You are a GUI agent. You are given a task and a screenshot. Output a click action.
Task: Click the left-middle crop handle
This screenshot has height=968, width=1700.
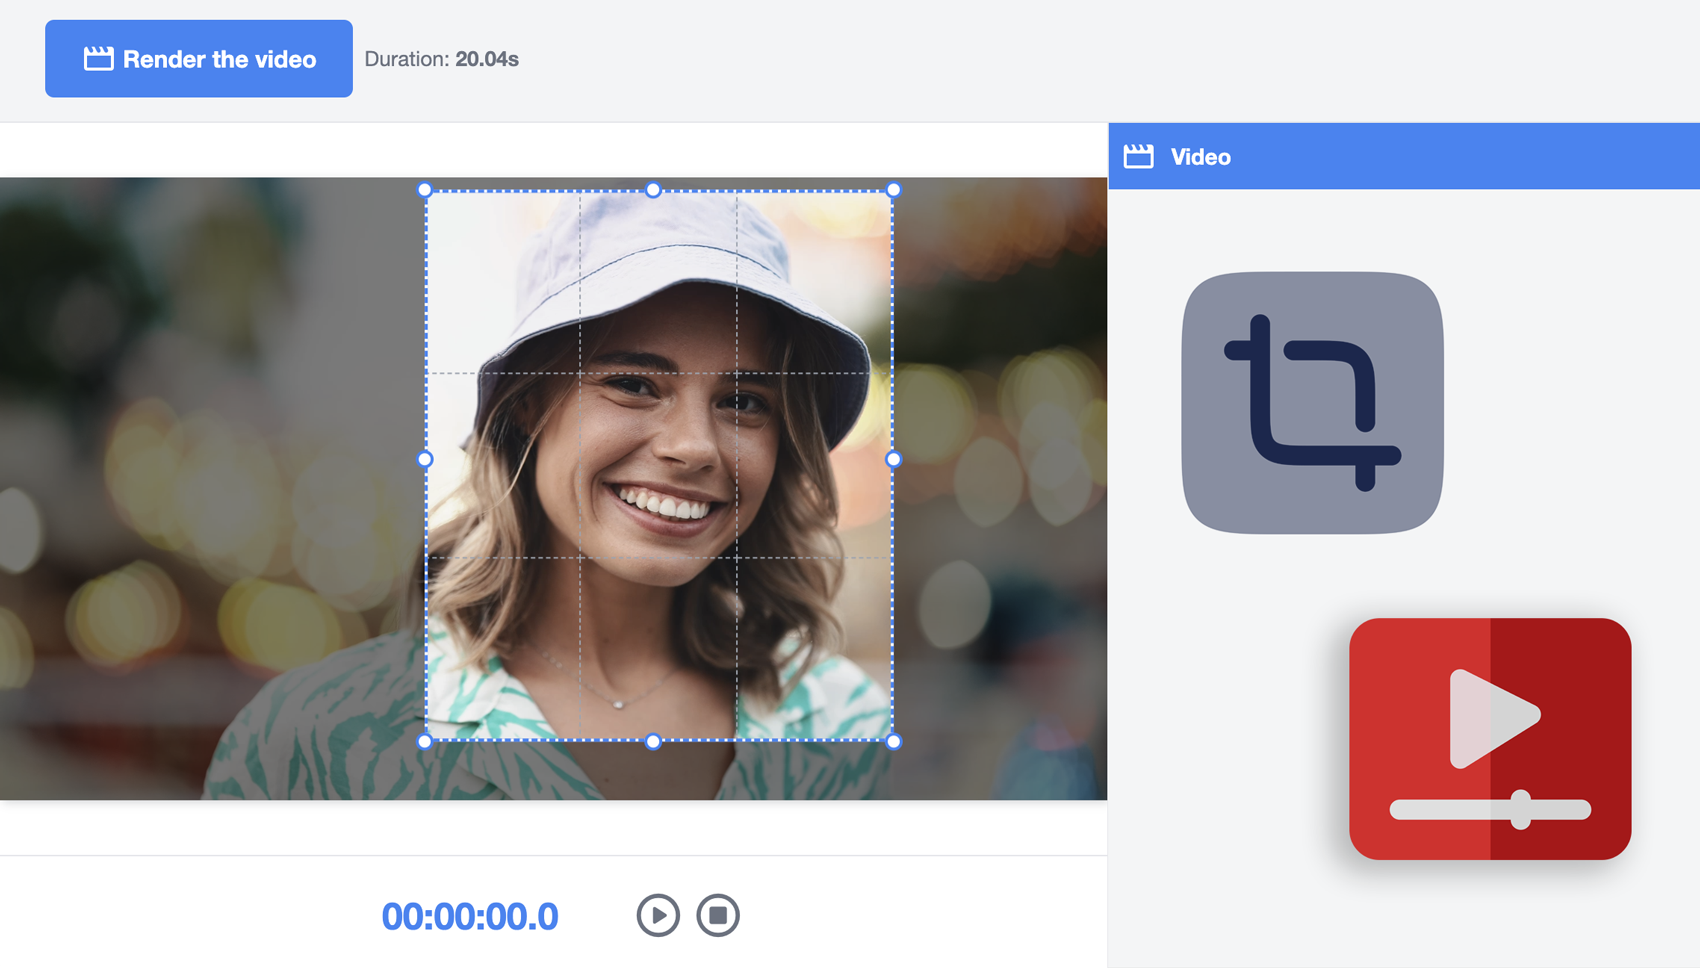[425, 459]
